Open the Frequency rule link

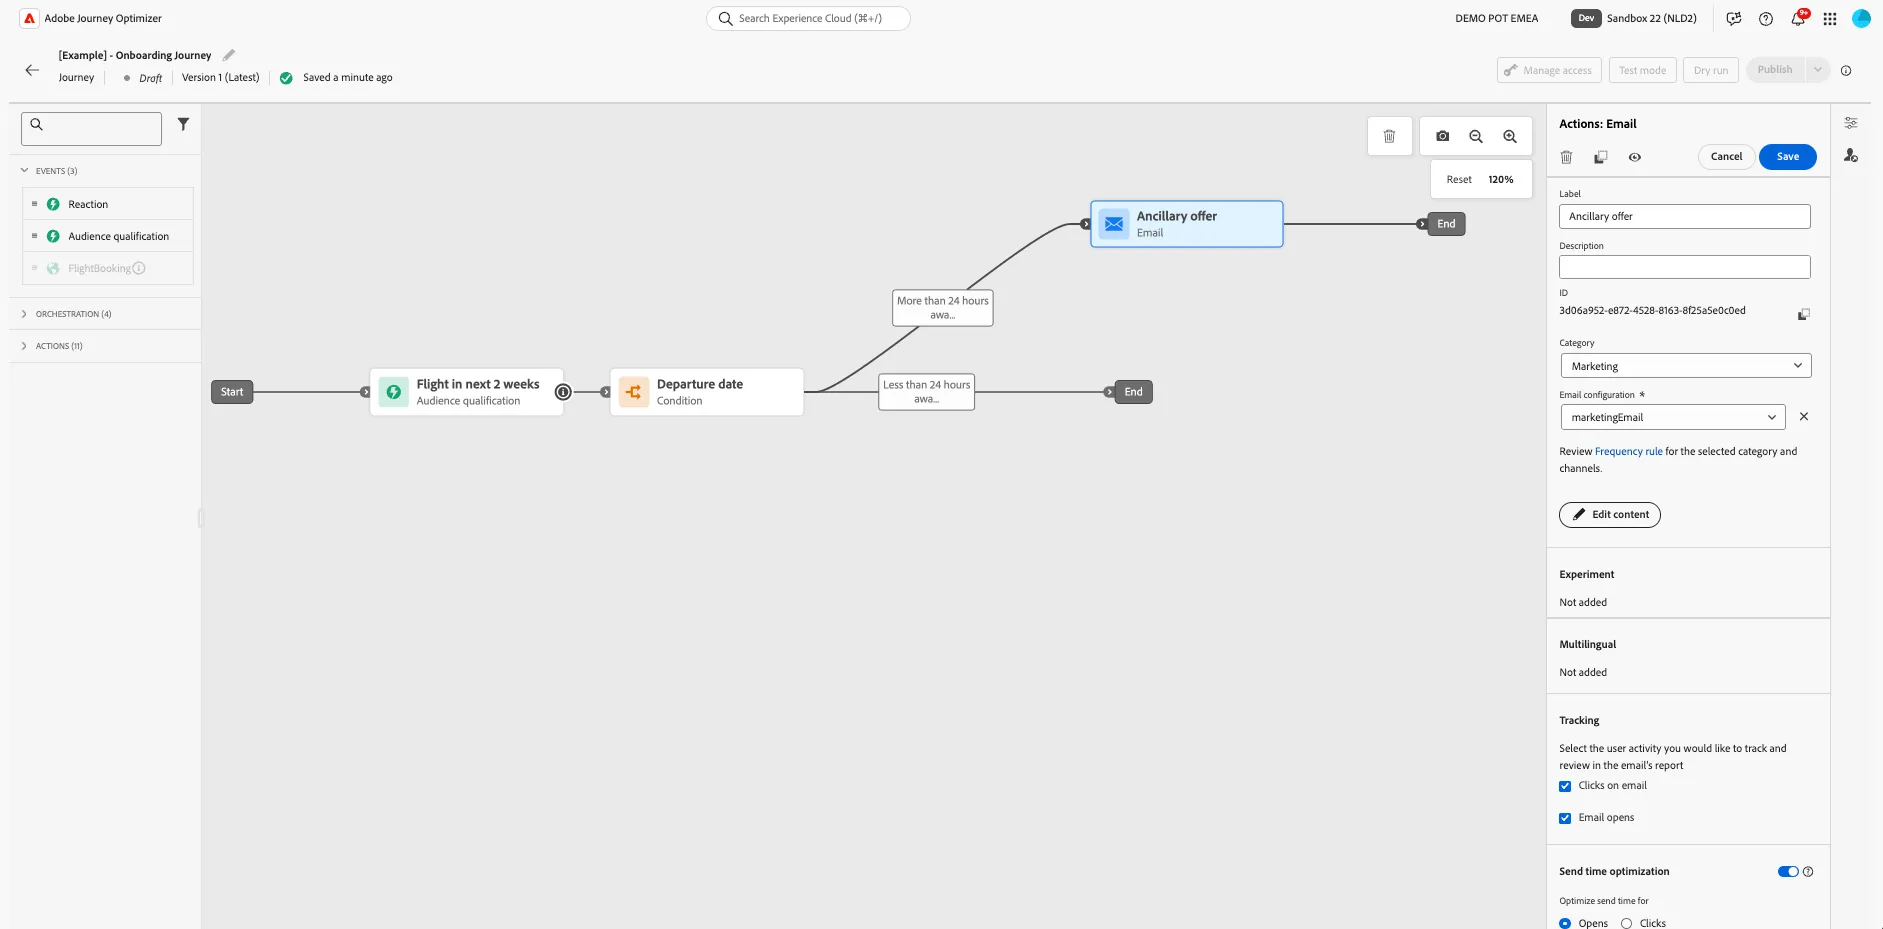(1628, 451)
